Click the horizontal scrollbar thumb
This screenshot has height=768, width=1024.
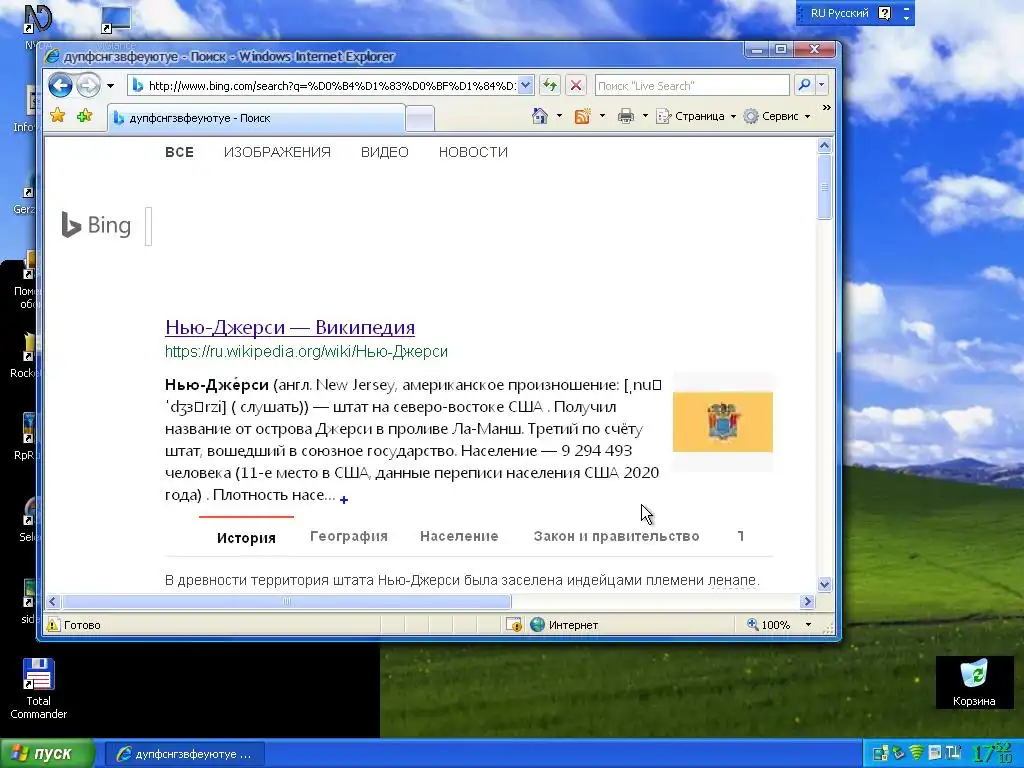287,601
